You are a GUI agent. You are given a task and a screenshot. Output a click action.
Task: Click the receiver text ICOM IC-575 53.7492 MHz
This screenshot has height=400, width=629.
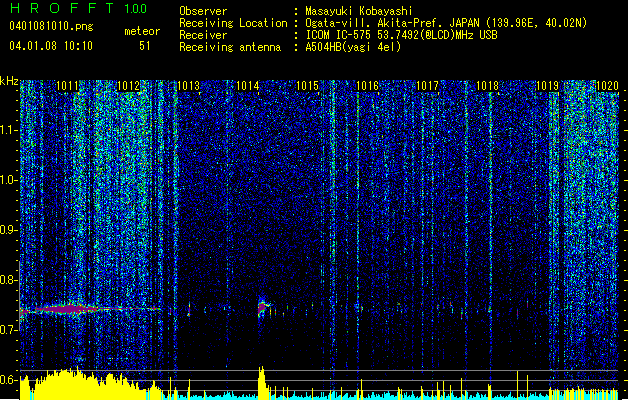pyautogui.click(x=401, y=35)
